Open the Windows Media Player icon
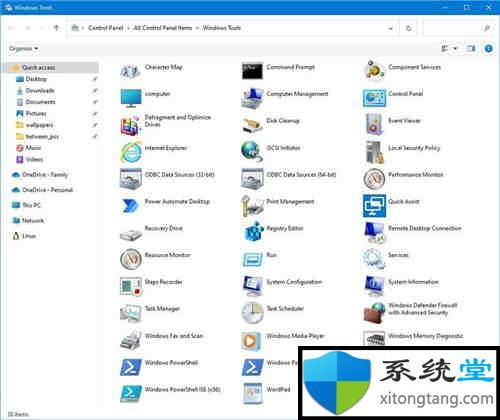This screenshot has height=420, width=500. (252, 340)
